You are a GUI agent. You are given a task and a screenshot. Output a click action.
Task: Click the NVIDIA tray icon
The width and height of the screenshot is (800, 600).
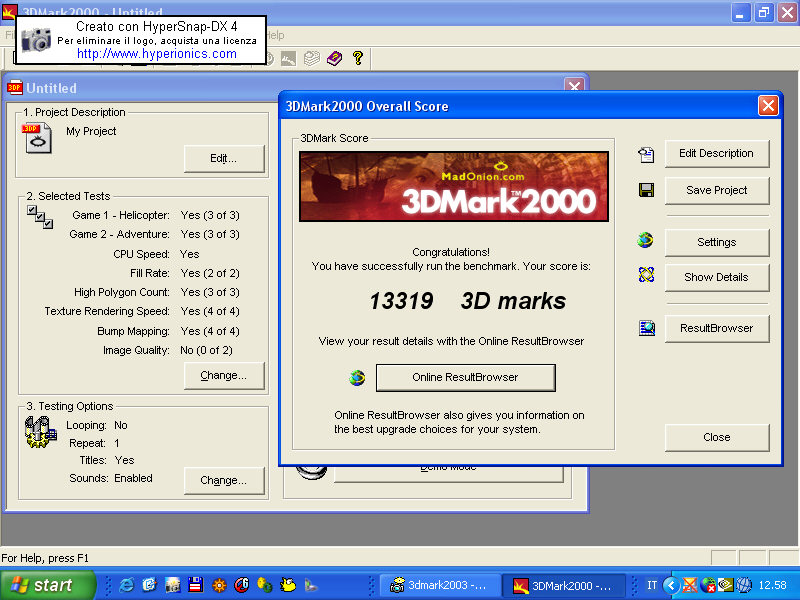coord(725,585)
